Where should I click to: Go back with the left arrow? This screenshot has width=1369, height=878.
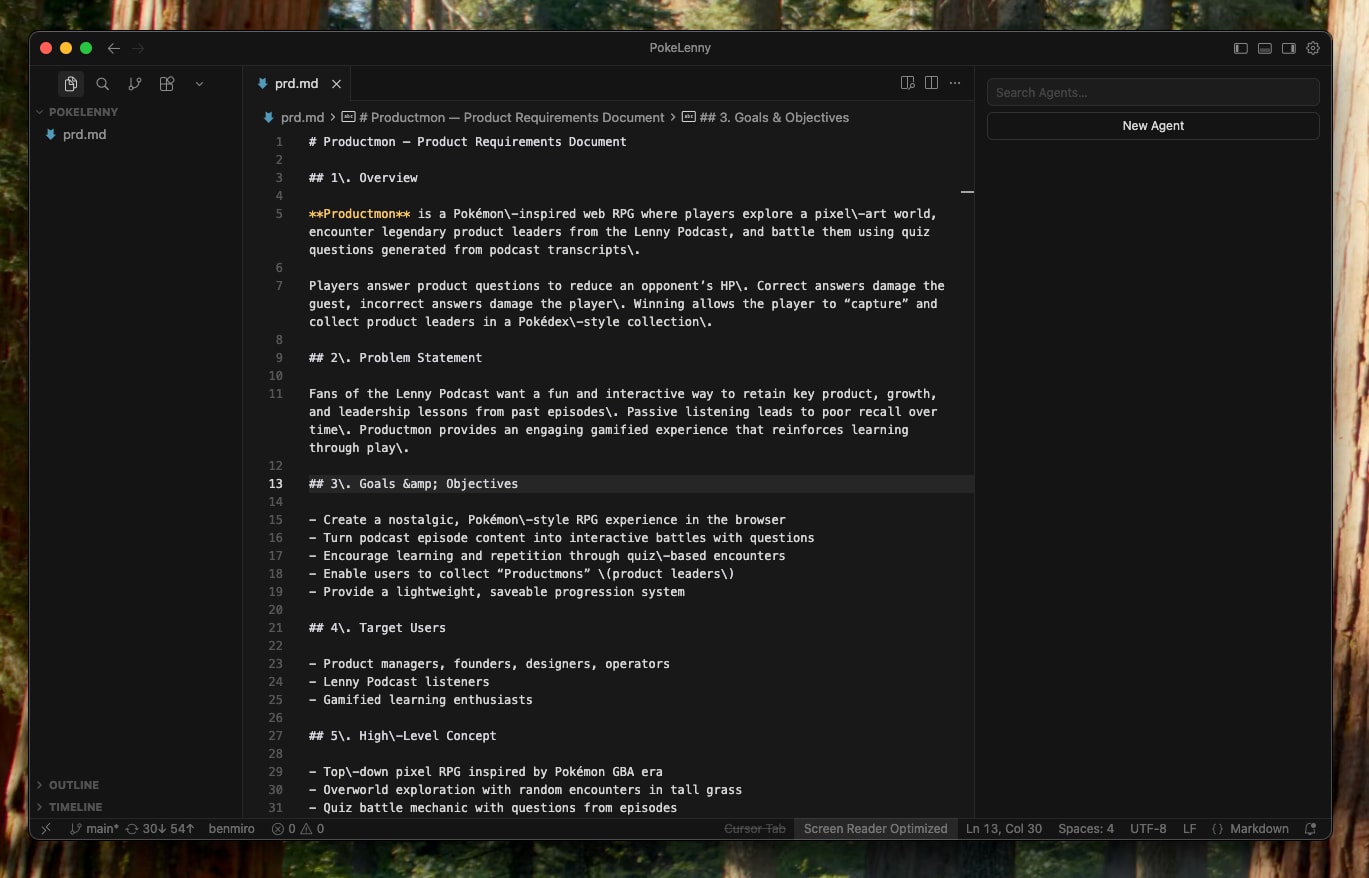[114, 48]
